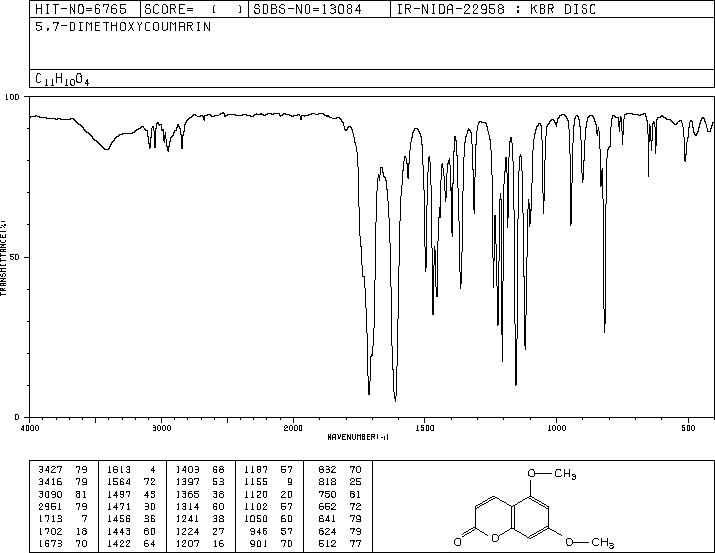
Task: Click the 3000 wavenumber axis label
Action: pos(162,428)
